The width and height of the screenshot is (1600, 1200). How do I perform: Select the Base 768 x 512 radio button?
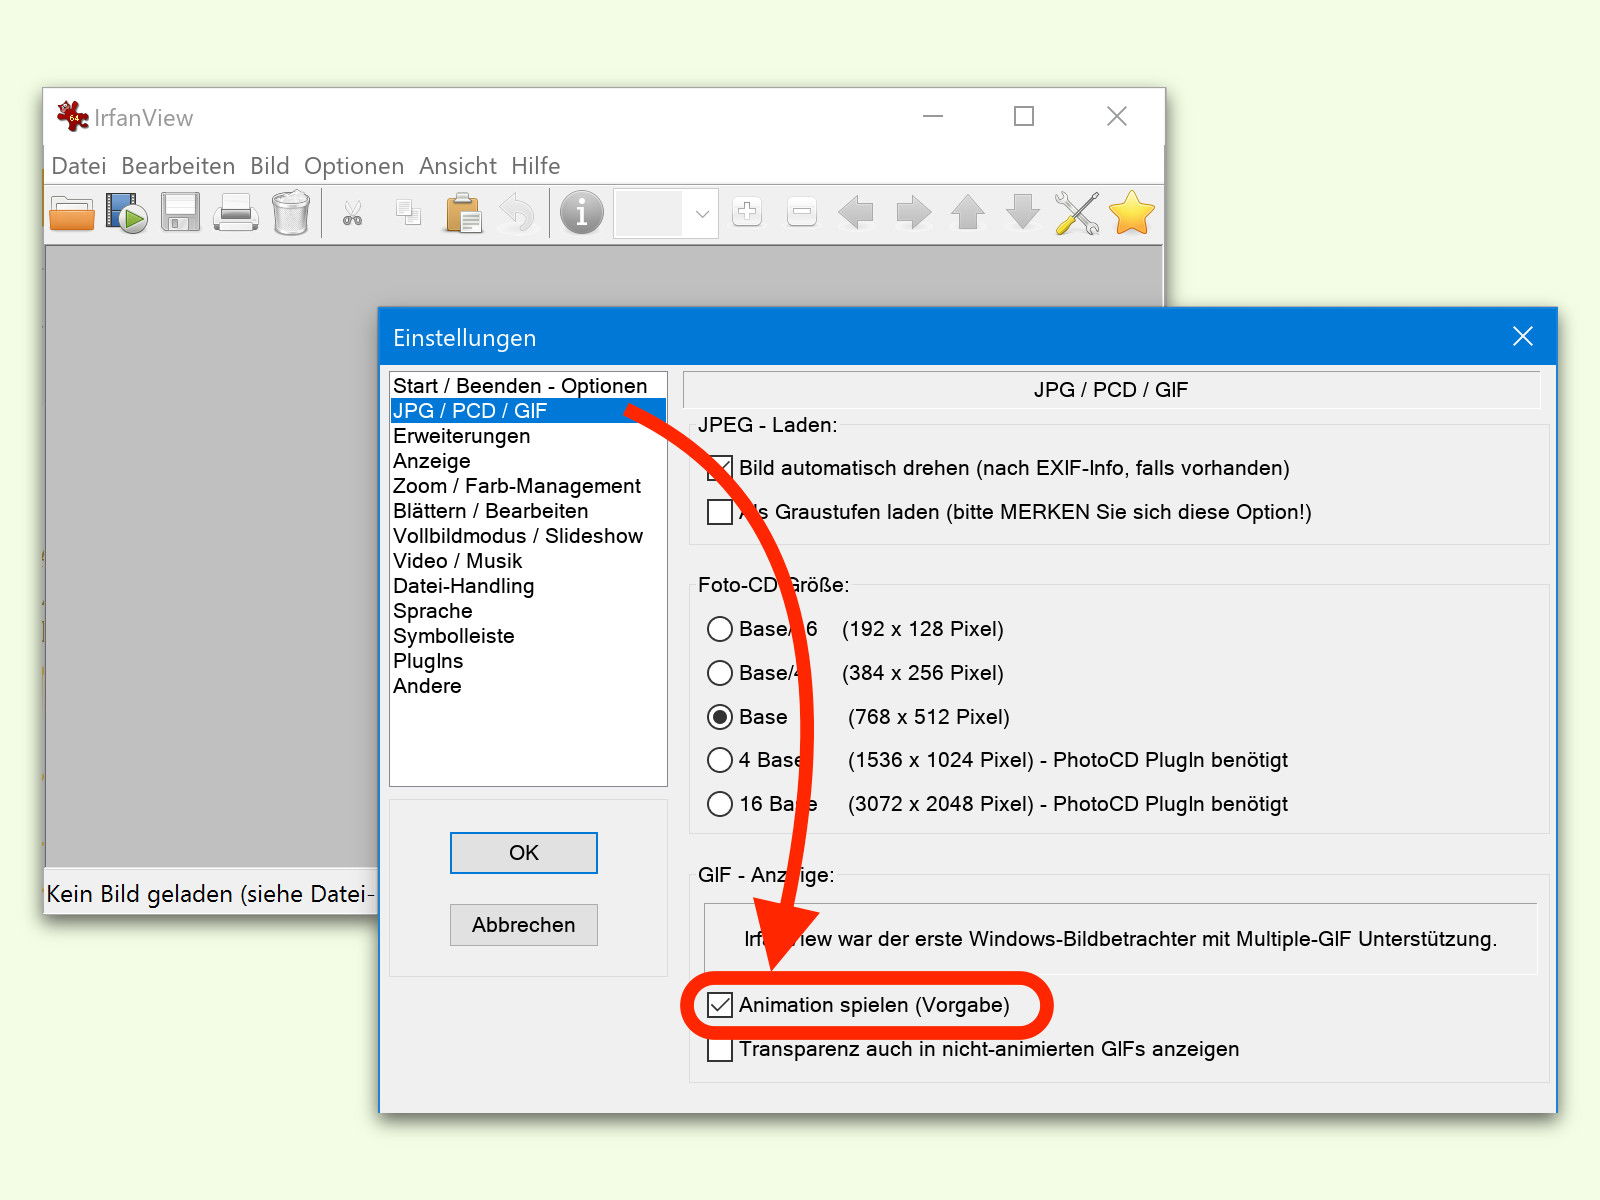tap(720, 717)
